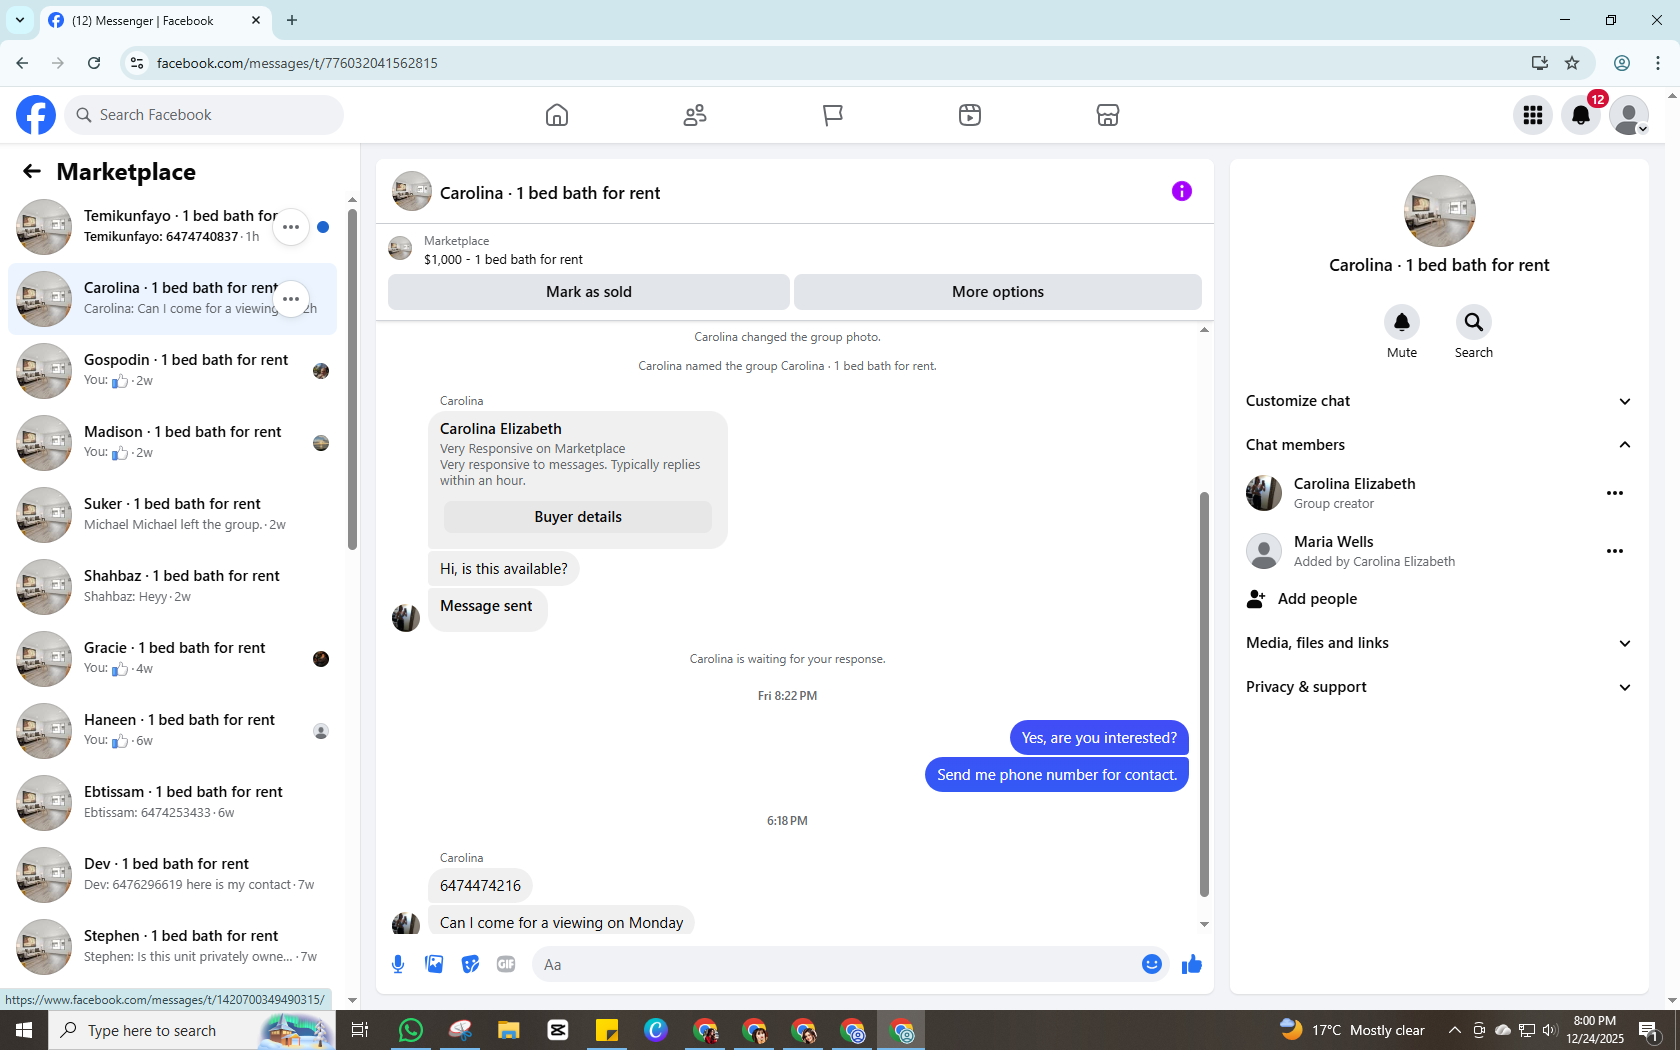Open Gracie 1 bed bath conversation

point(173,659)
